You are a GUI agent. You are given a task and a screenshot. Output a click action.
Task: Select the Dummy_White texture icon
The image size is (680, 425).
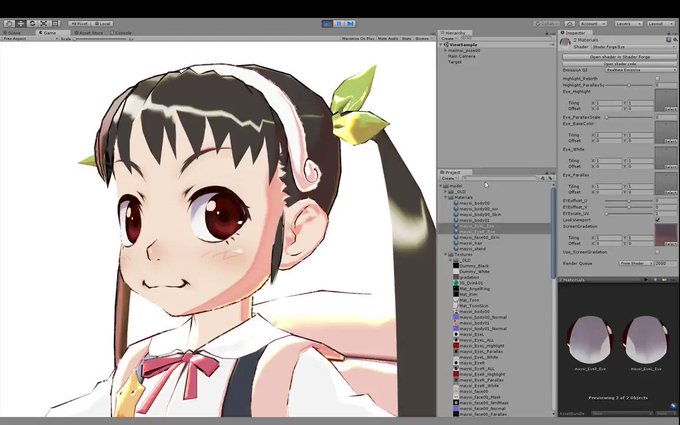click(x=456, y=271)
